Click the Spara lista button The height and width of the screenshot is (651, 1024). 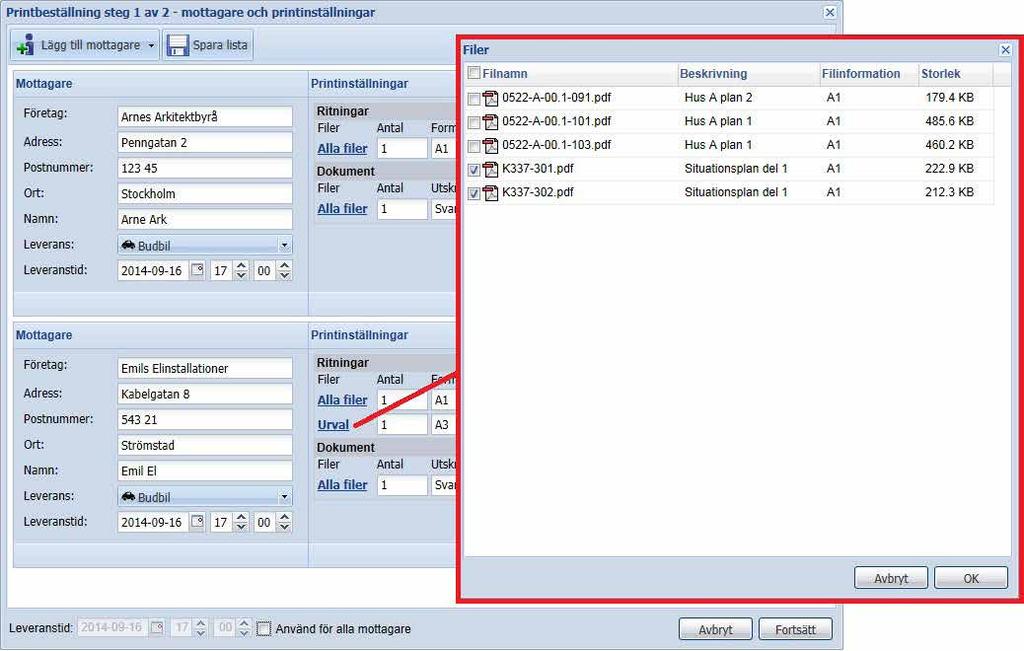[208, 45]
